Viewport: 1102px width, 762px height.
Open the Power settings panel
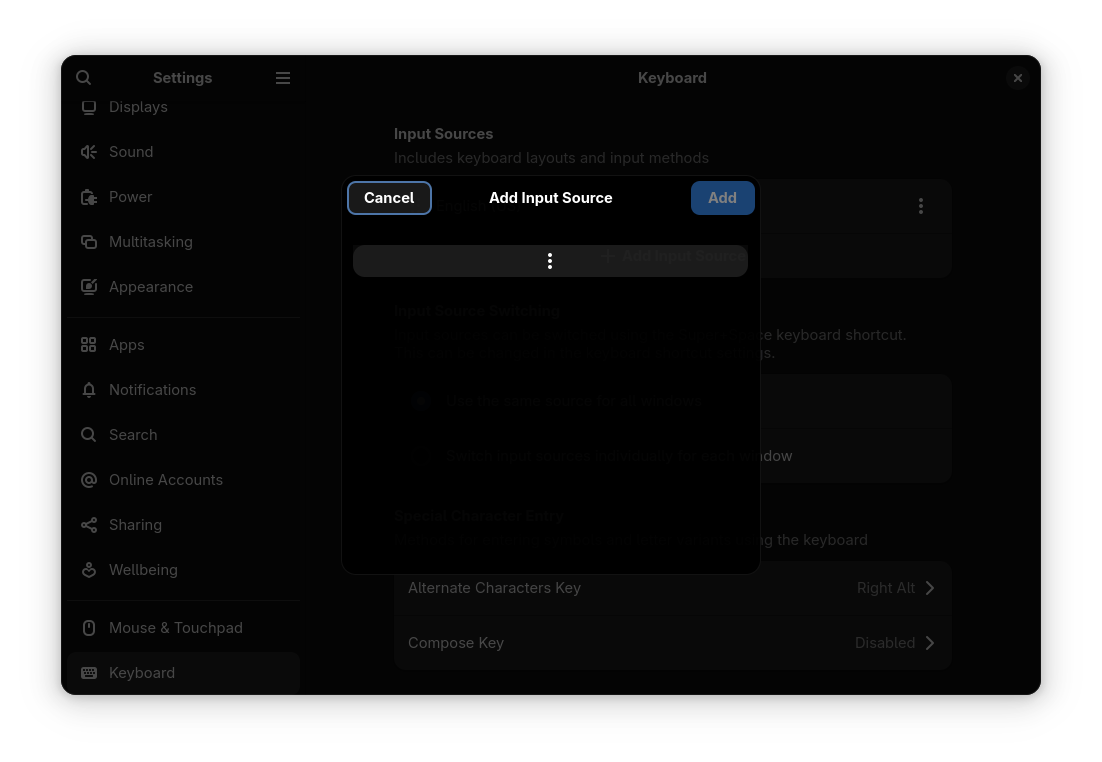click(183, 197)
